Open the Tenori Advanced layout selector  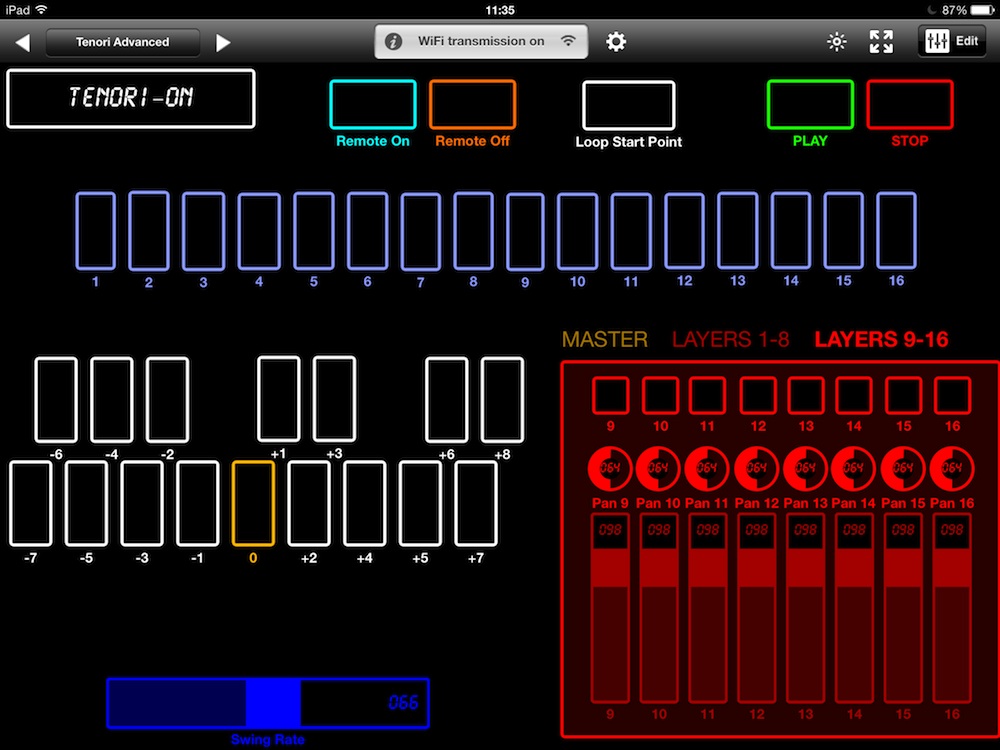(122, 42)
